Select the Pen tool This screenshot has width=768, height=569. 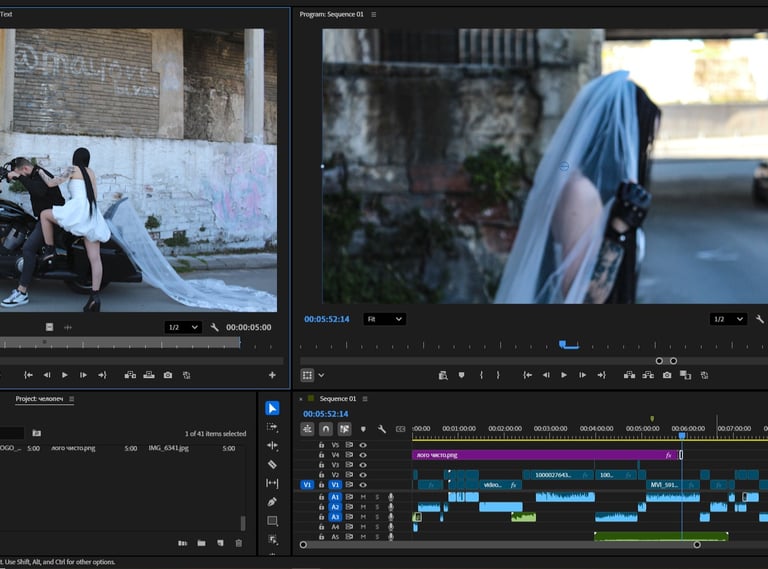[272, 502]
